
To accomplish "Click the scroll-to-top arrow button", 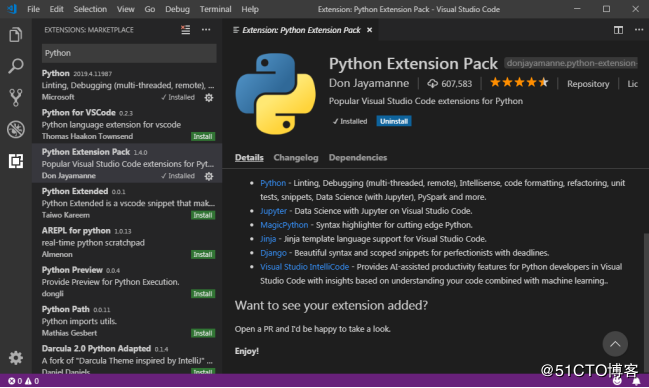I will point(615,344).
